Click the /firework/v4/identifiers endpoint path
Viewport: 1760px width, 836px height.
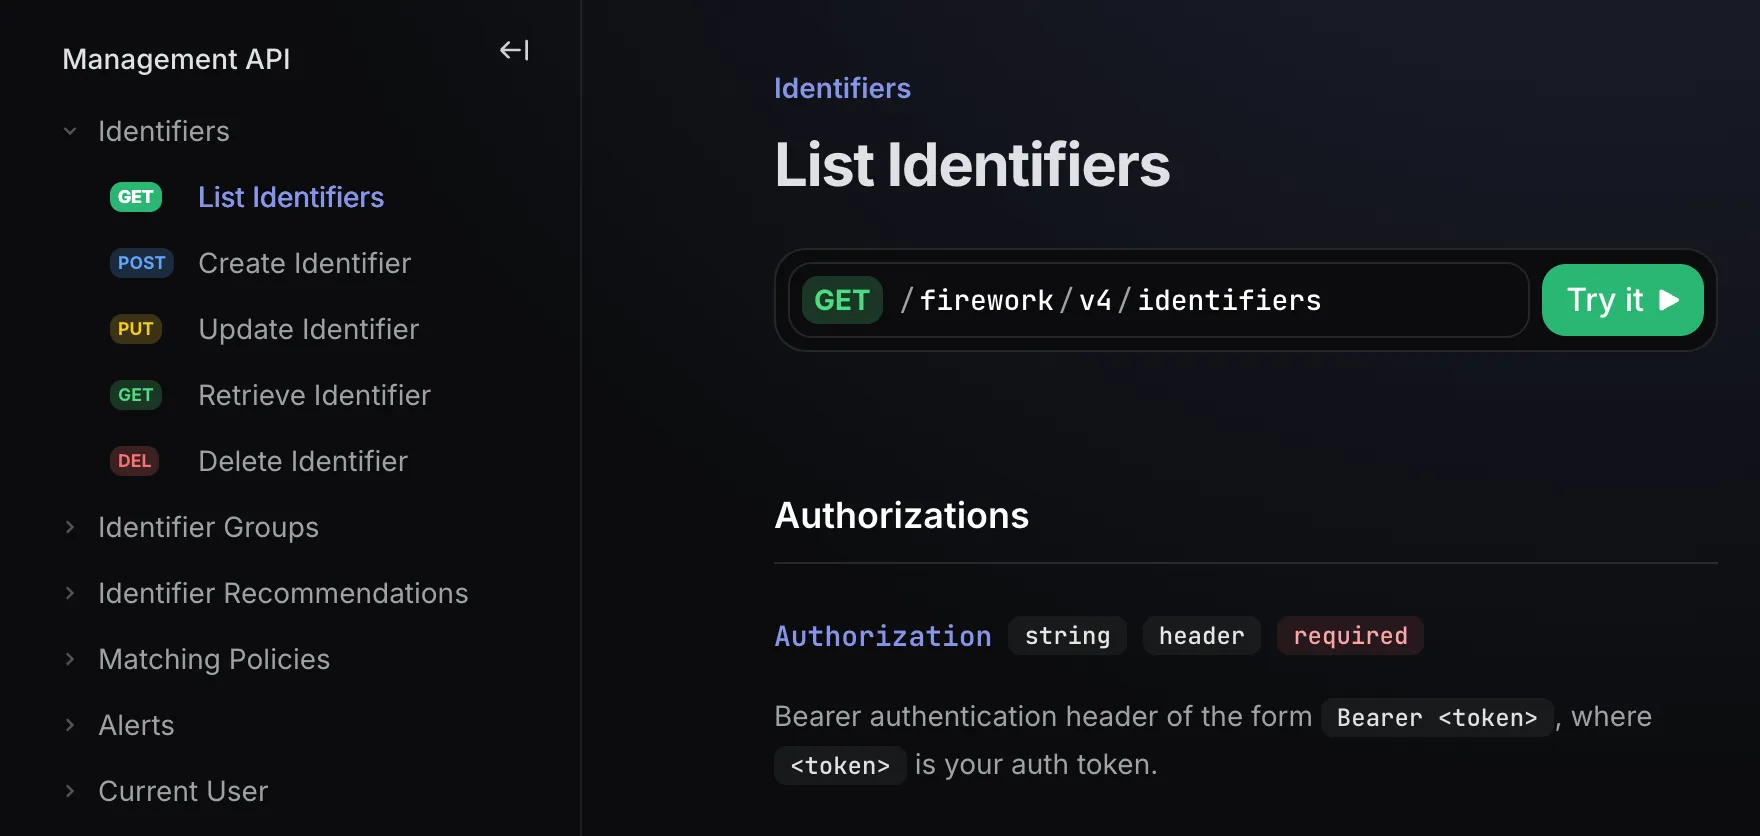click(1110, 300)
